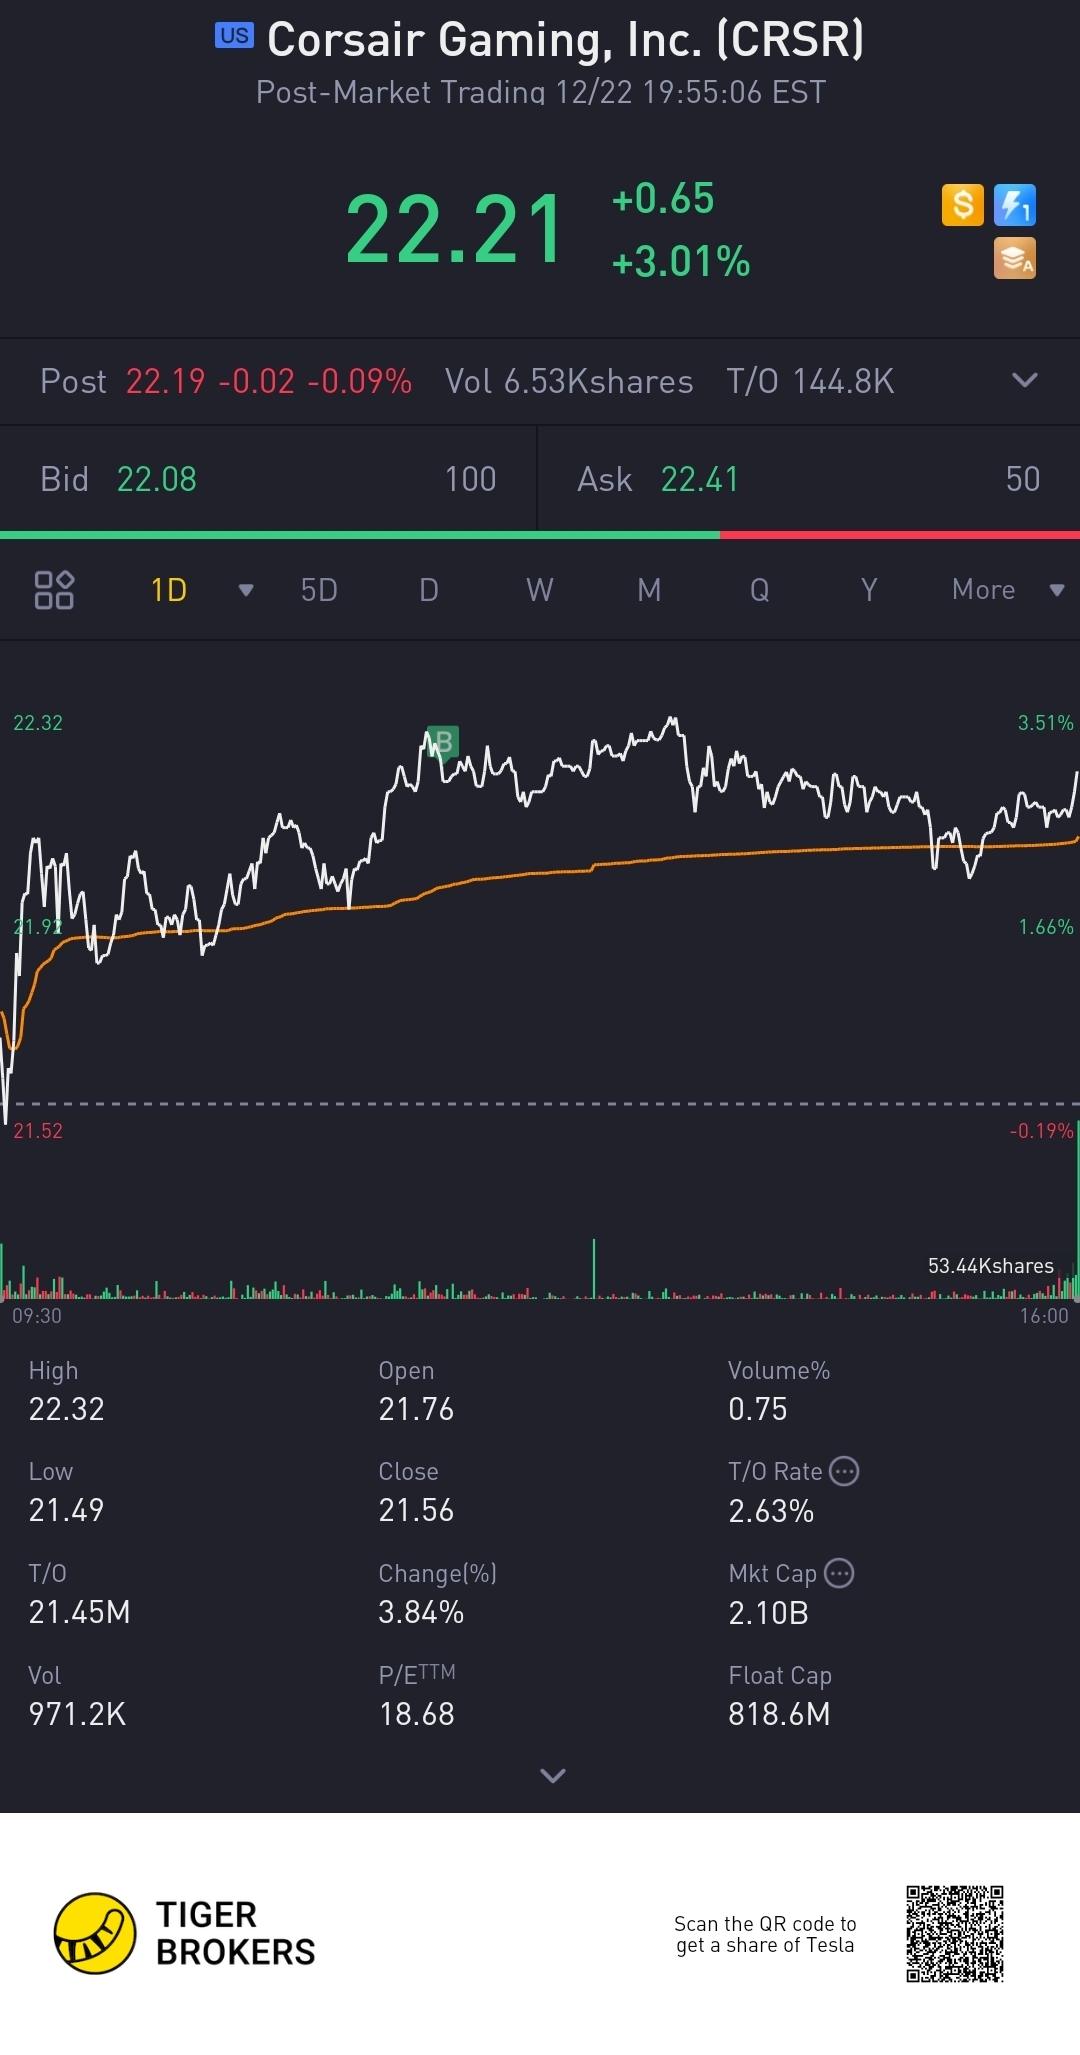The height and width of the screenshot is (2055, 1080).
Task: Tap the Volume% value 0.75
Action: click(x=758, y=1409)
